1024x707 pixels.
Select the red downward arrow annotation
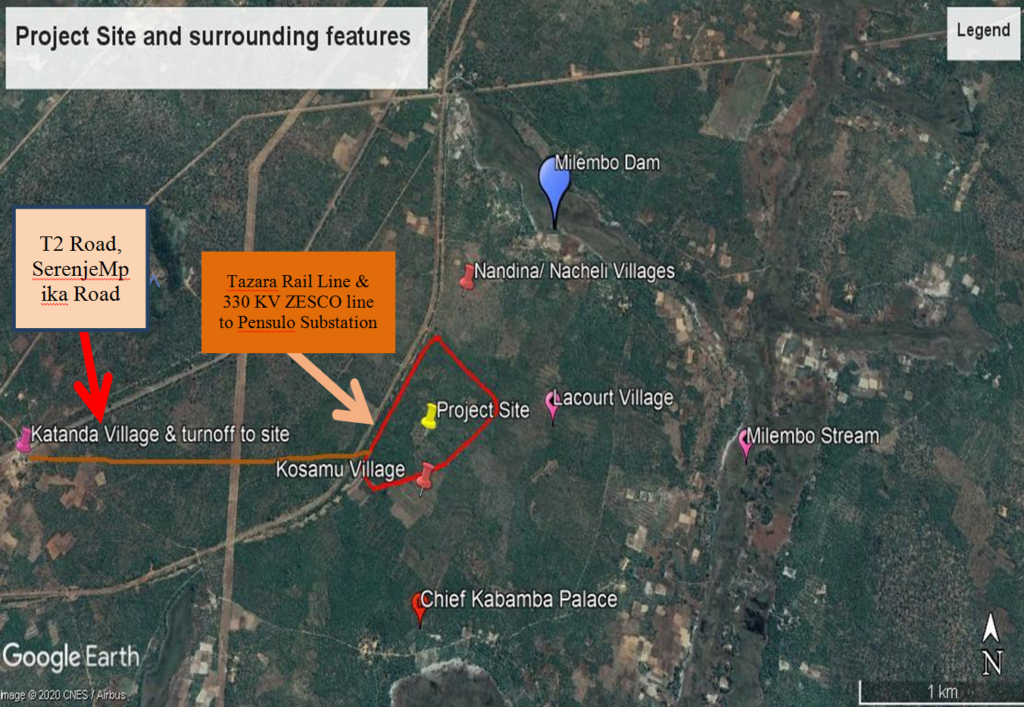click(93, 377)
